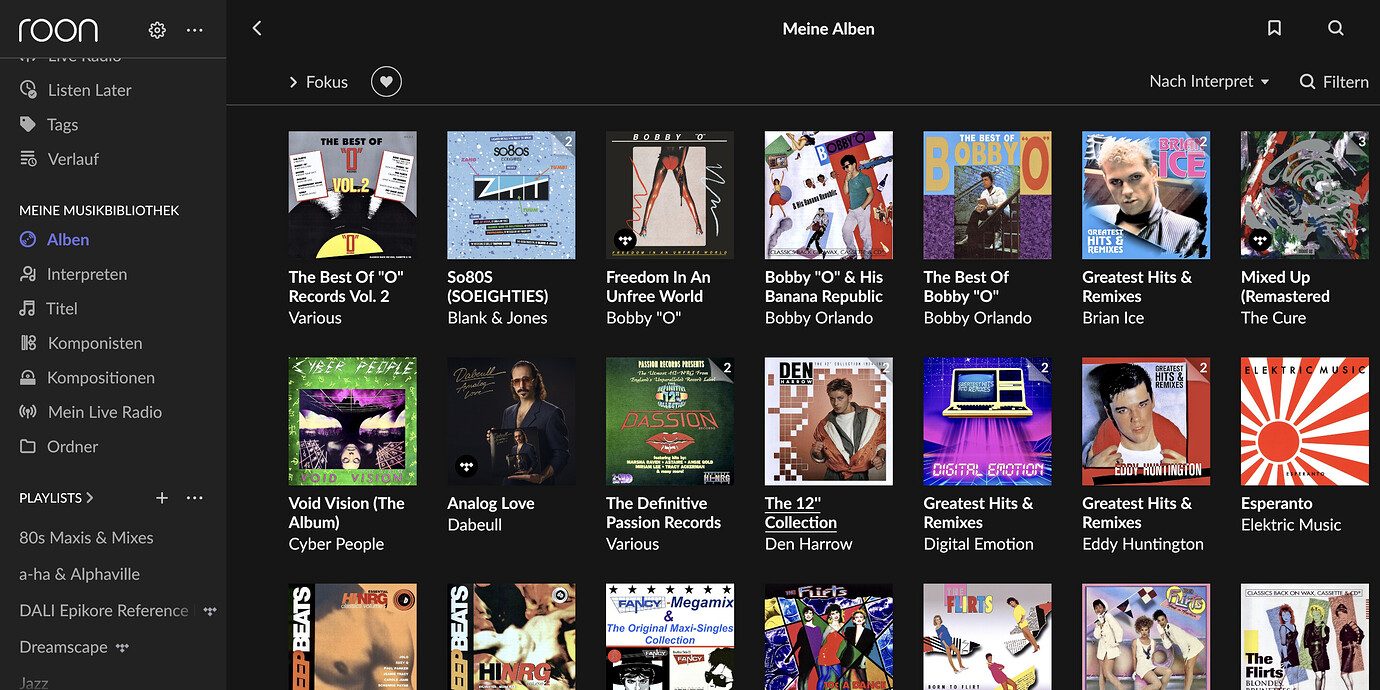
Task: Open bookmarks icon in top bar
Action: point(1274,29)
